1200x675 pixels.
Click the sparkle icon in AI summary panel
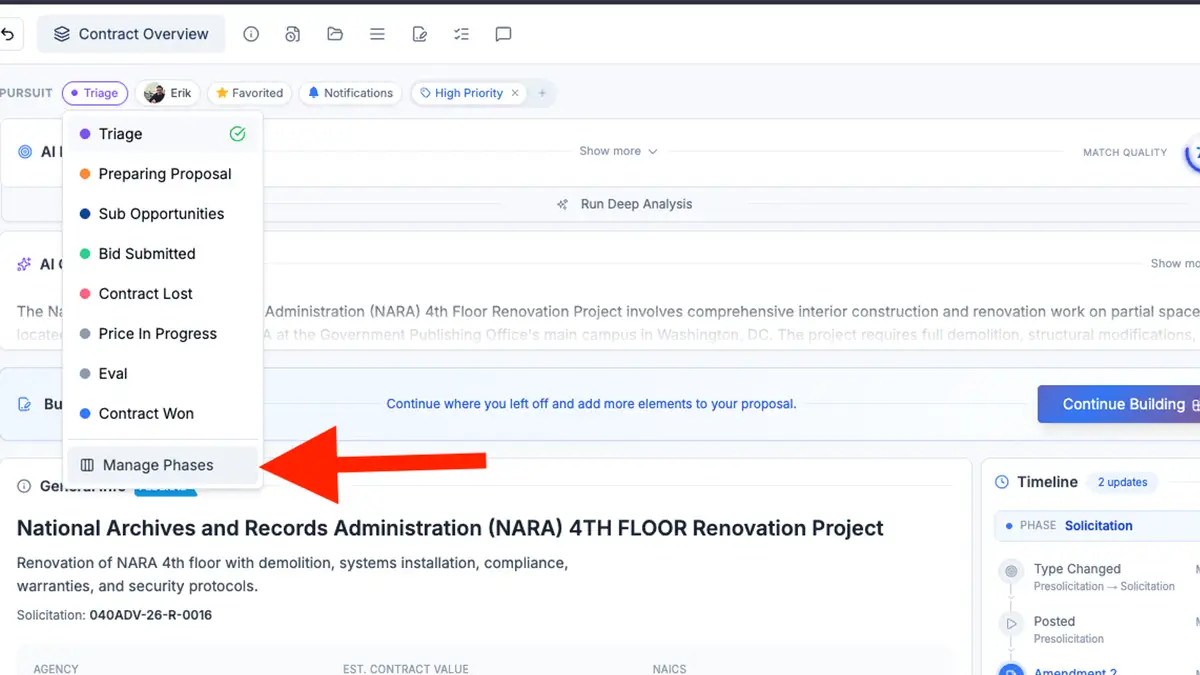tap(24, 264)
